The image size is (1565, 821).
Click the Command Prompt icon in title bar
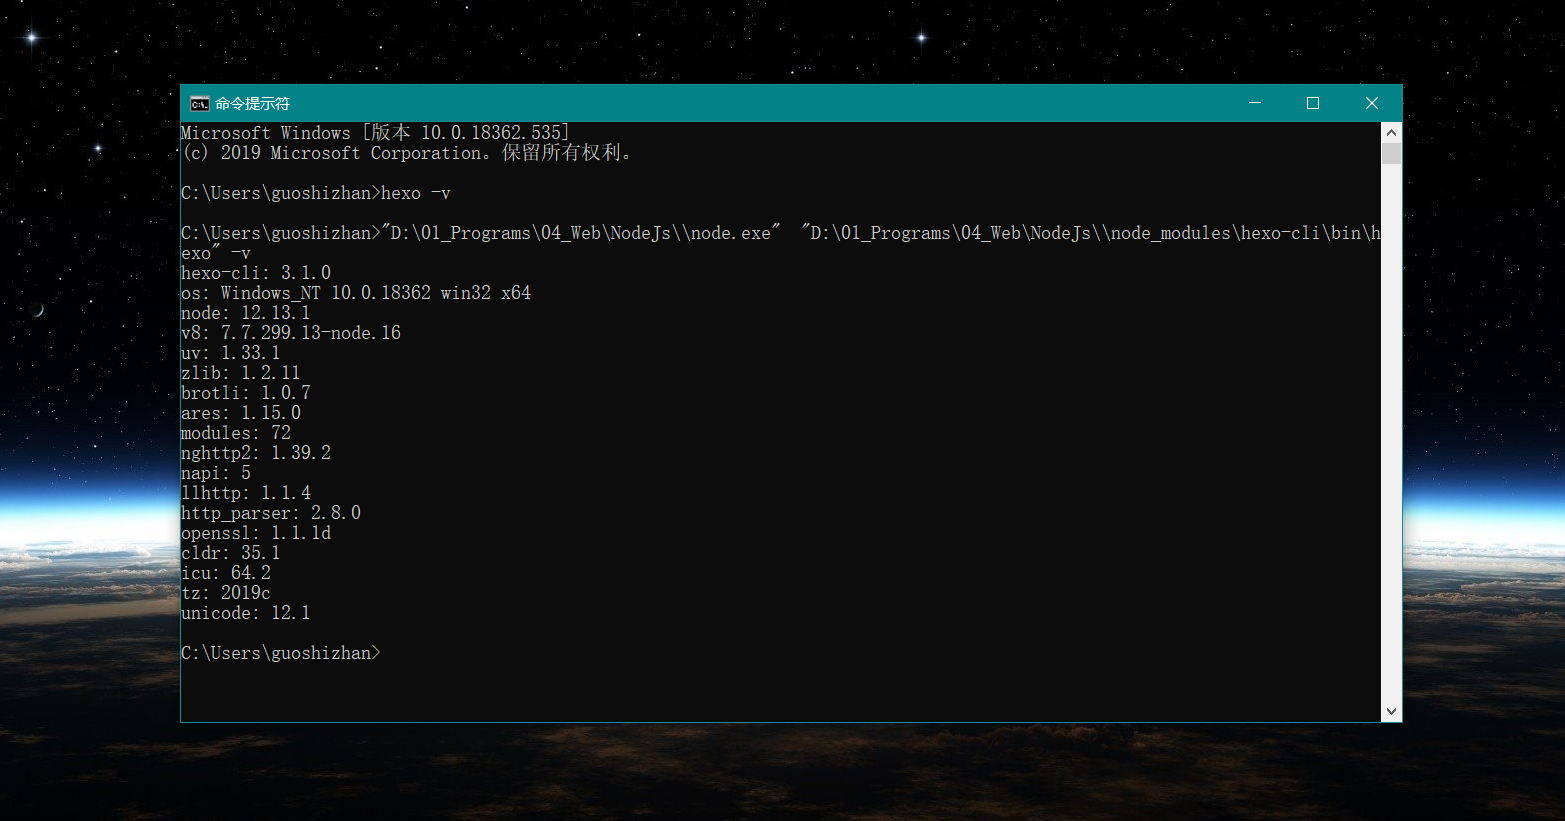pyautogui.click(x=199, y=103)
